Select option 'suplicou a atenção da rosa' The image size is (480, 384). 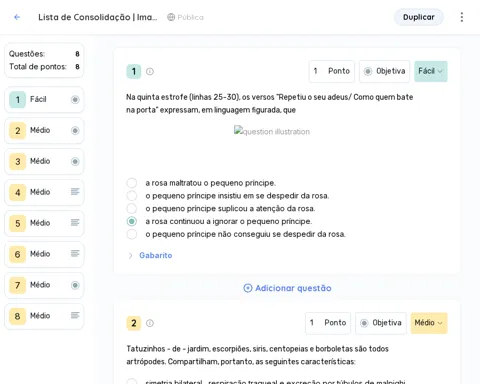pyautogui.click(x=132, y=208)
